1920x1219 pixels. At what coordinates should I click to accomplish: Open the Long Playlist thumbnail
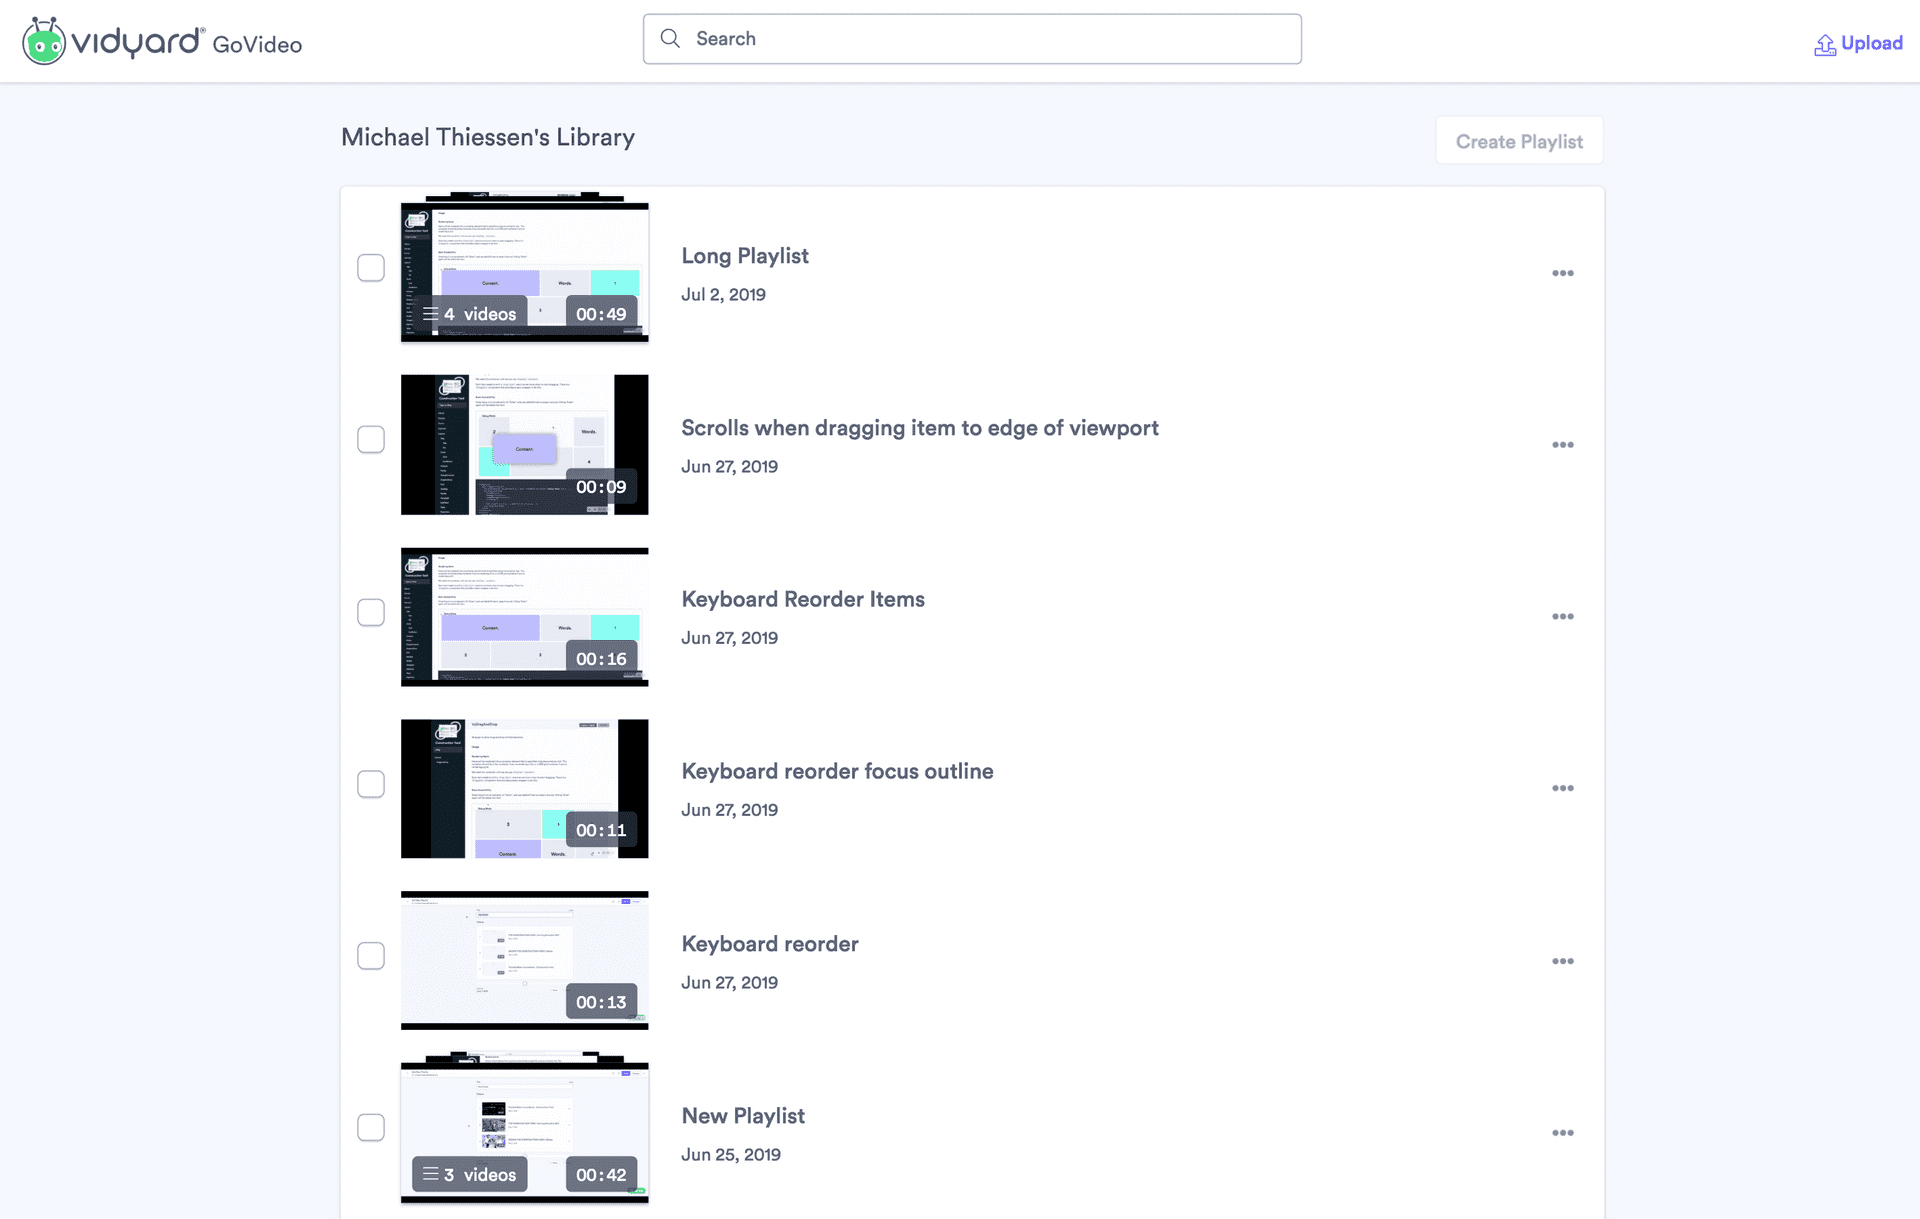pos(524,268)
